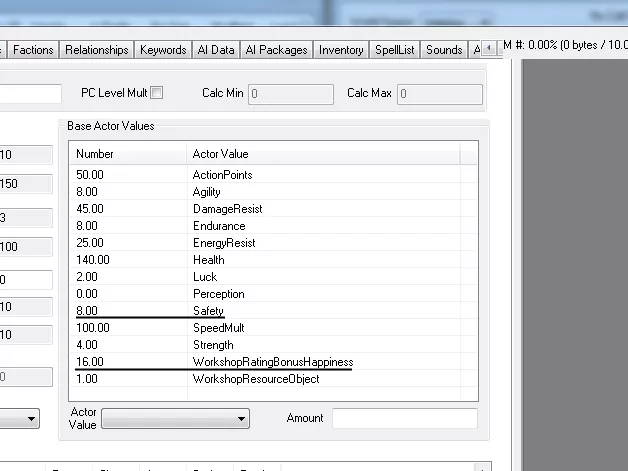This screenshot has width=628, height=471.
Task: Click the tab strip left scroll arrow
Action: tap(489, 48)
